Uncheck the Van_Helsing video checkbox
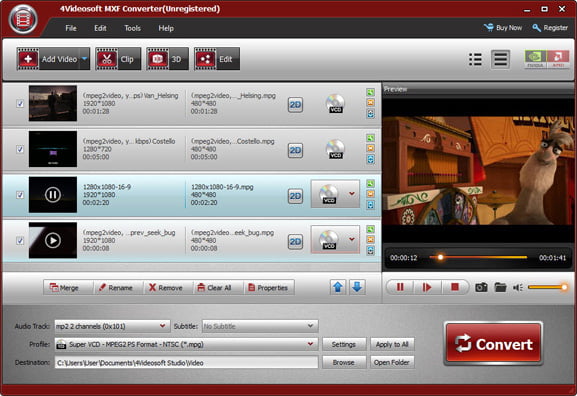Image resolution: width=577 pixels, height=396 pixels. pos(20,104)
